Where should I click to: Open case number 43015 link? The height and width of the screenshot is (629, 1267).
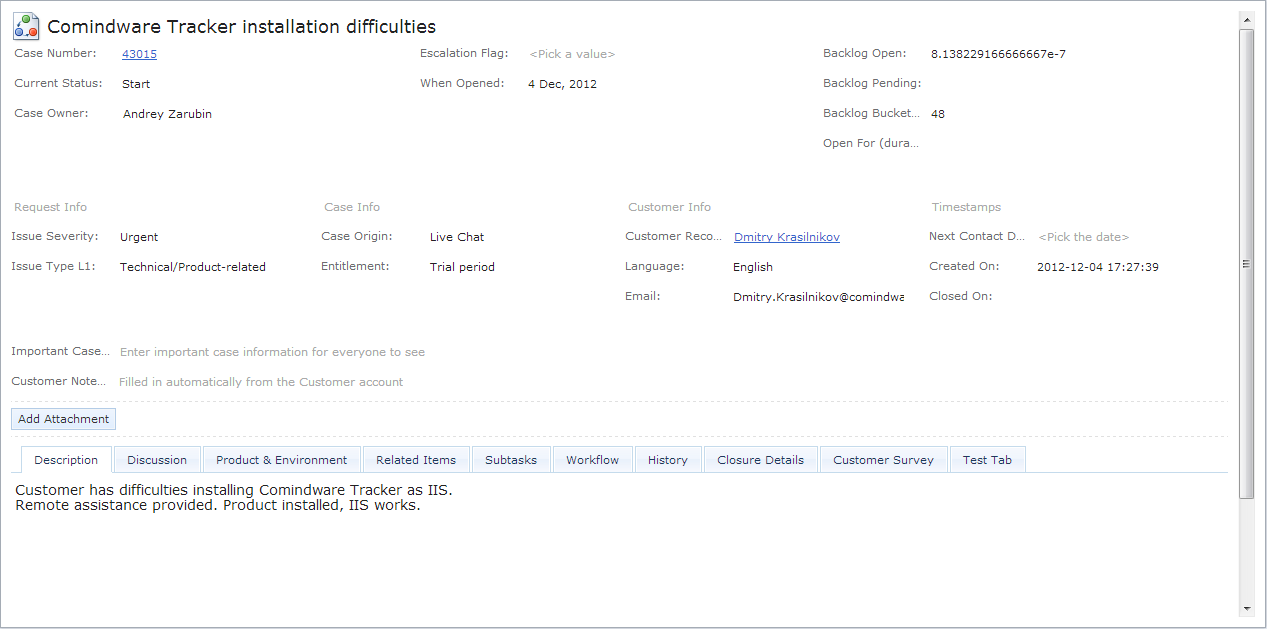tap(139, 54)
